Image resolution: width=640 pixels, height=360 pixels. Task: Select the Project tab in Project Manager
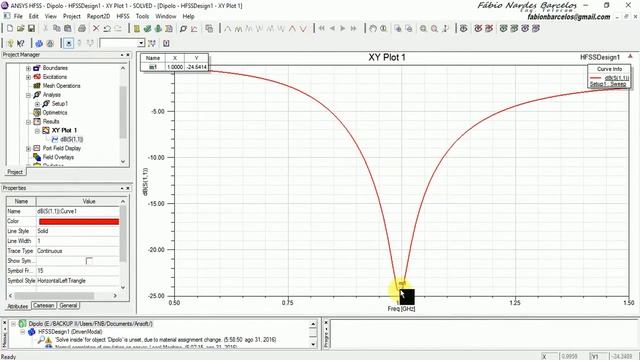15,172
